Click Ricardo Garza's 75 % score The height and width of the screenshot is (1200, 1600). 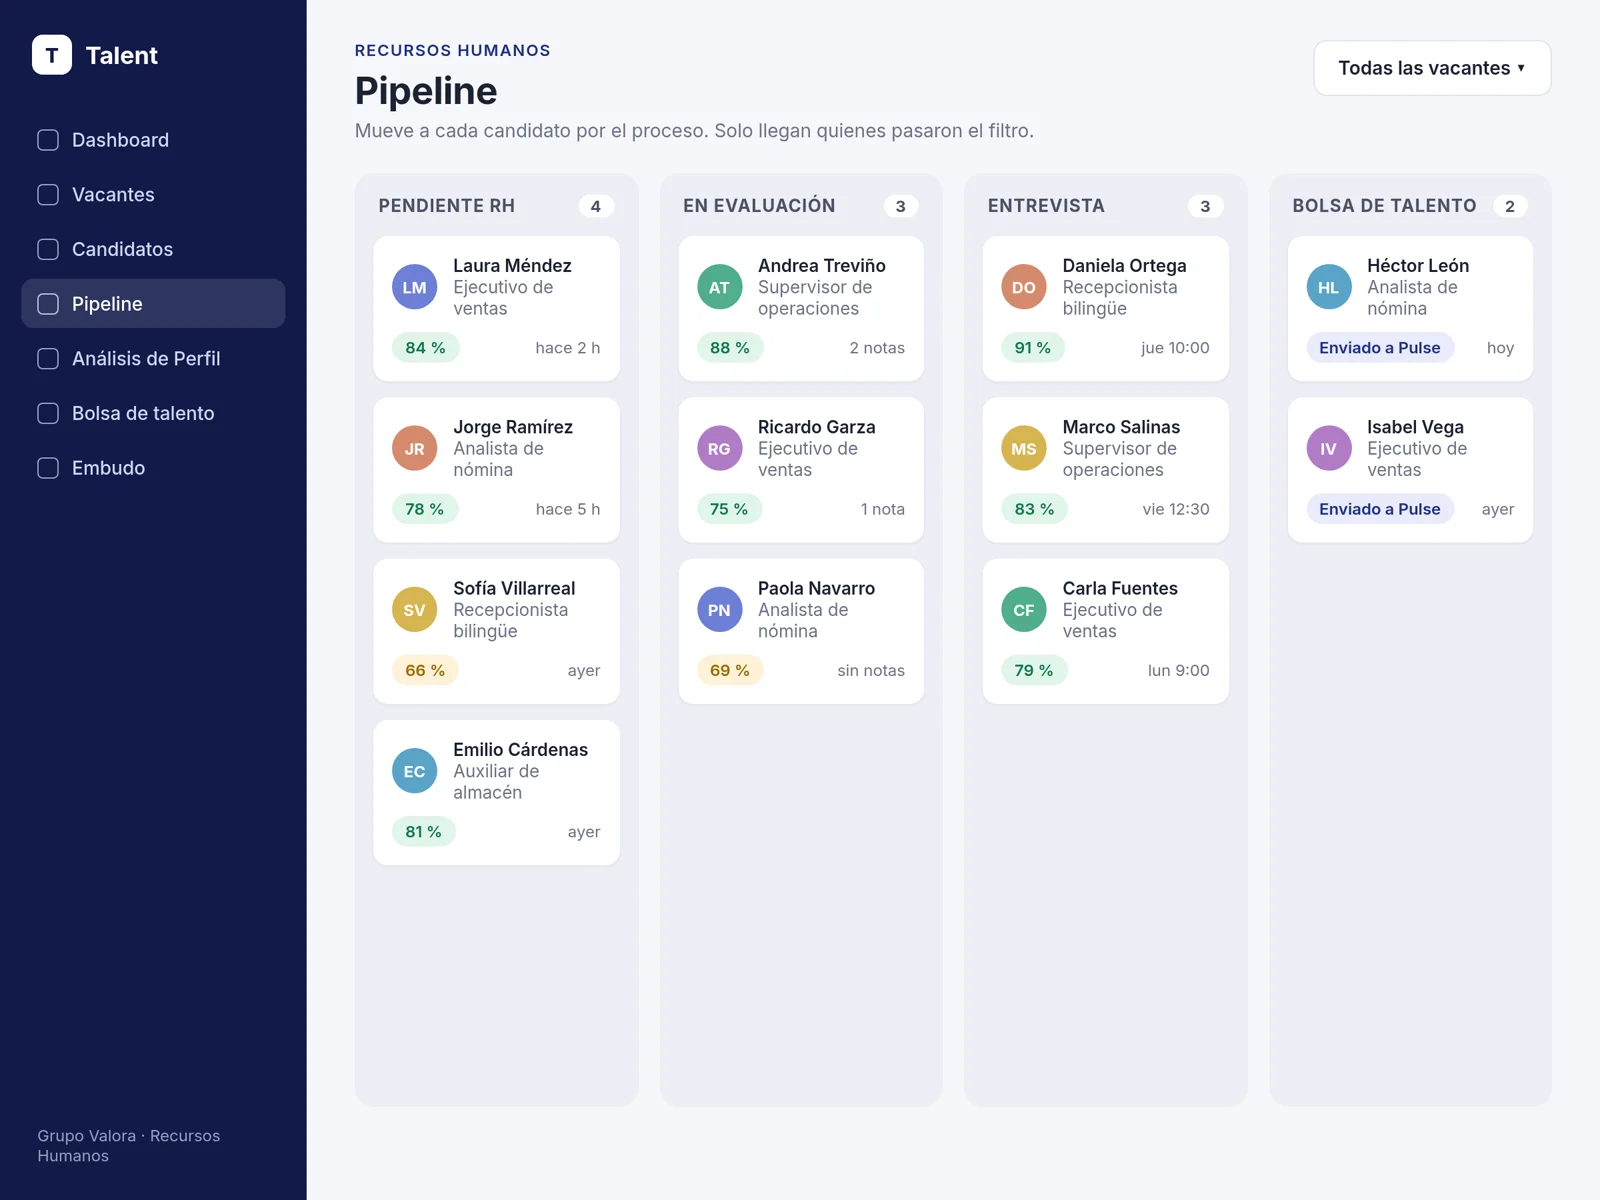pyautogui.click(x=729, y=509)
